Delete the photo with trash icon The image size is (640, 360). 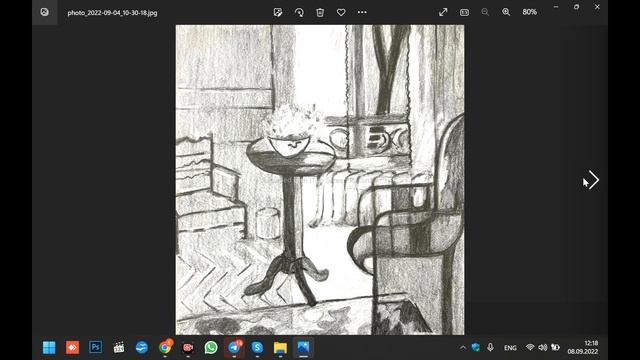click(x=320, y=12)
